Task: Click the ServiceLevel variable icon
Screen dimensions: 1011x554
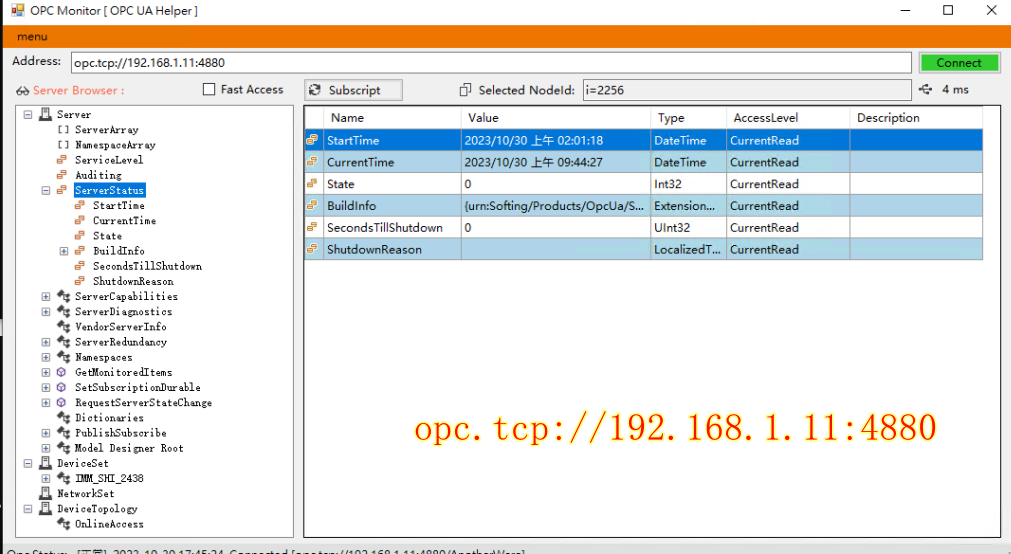Action: [x=62, y=160]
